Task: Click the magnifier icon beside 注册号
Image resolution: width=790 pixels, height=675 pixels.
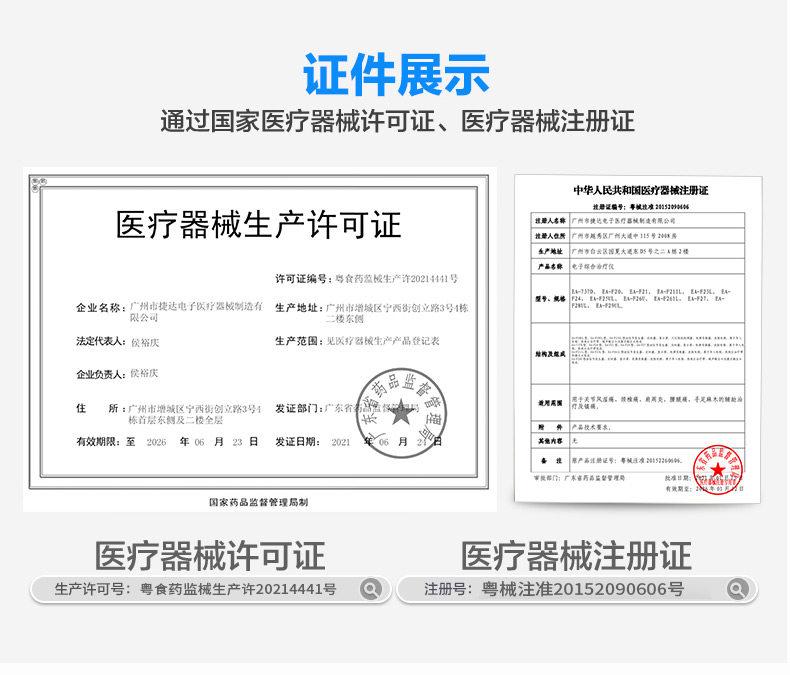Action: [737, 589]
